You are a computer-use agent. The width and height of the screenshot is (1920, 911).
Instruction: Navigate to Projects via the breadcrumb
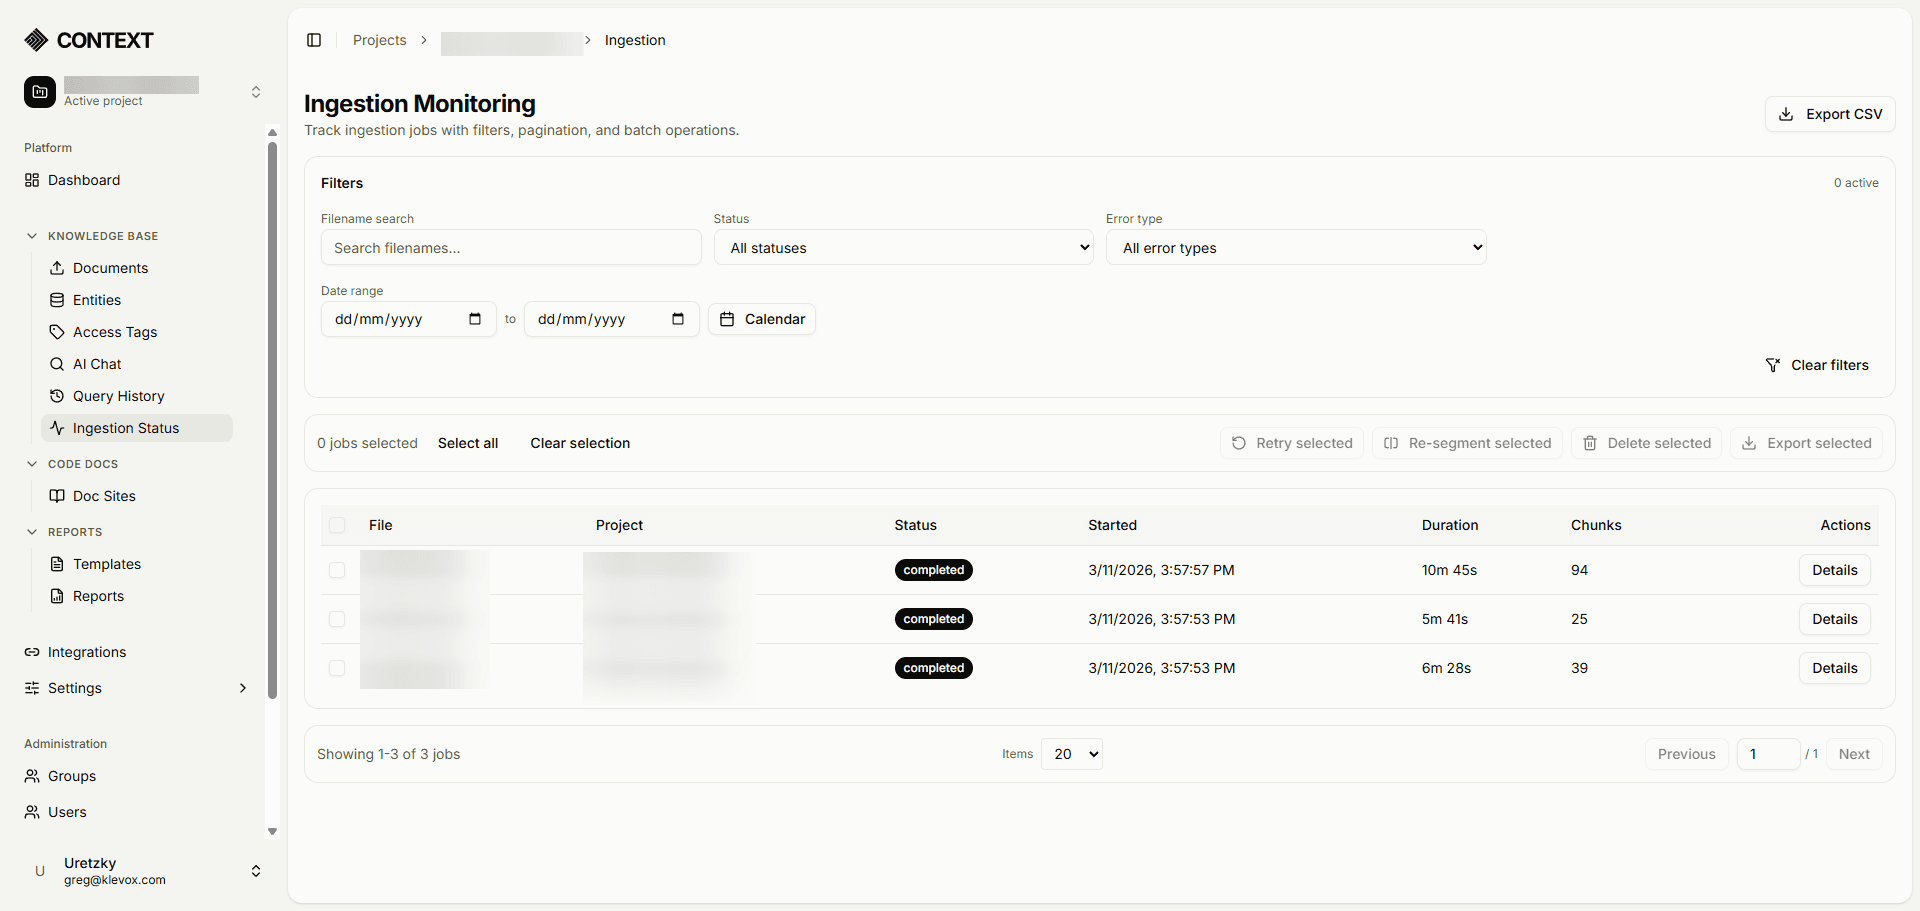pyautogui.click(x=379, y=40)
